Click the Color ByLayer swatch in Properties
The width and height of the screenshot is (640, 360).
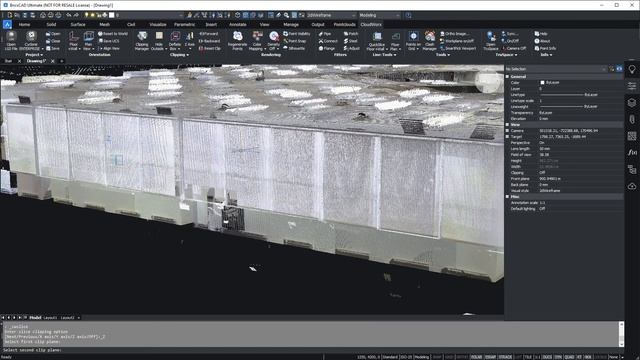tap(542, 82)
